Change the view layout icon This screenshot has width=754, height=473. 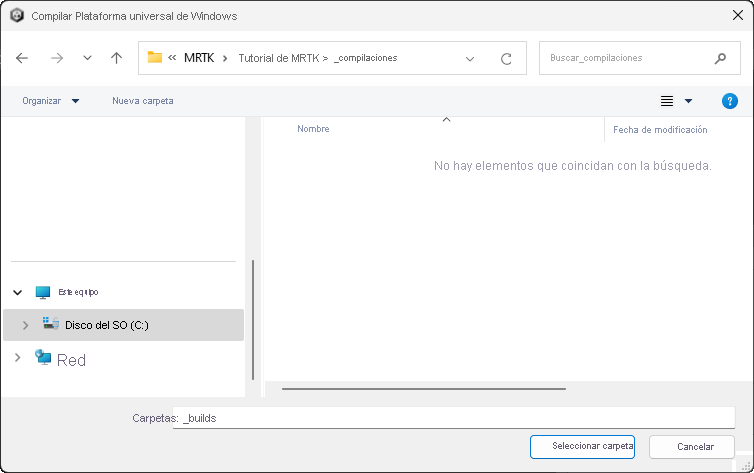click(666, 101)
